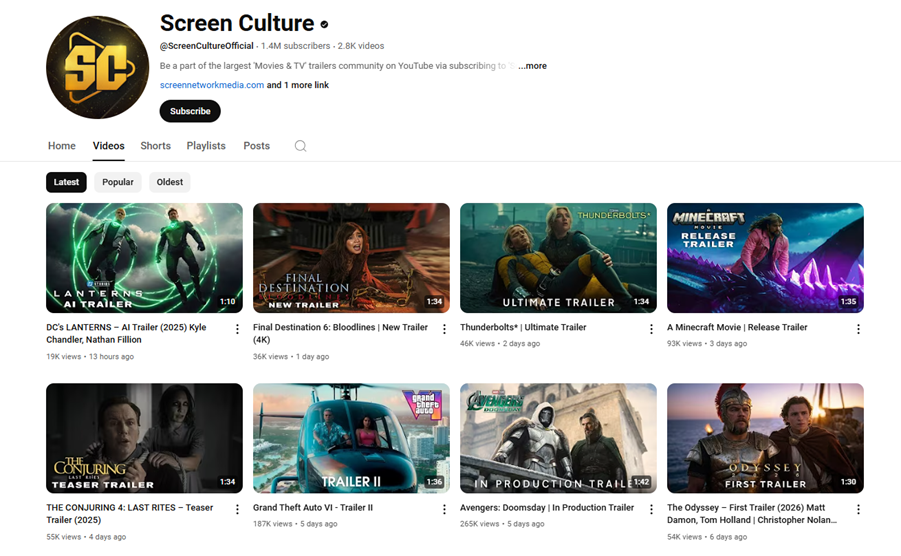Screen dimensions: 901x556
Task: Expand channel description with '...more'
Action: (x=532, y=66)
